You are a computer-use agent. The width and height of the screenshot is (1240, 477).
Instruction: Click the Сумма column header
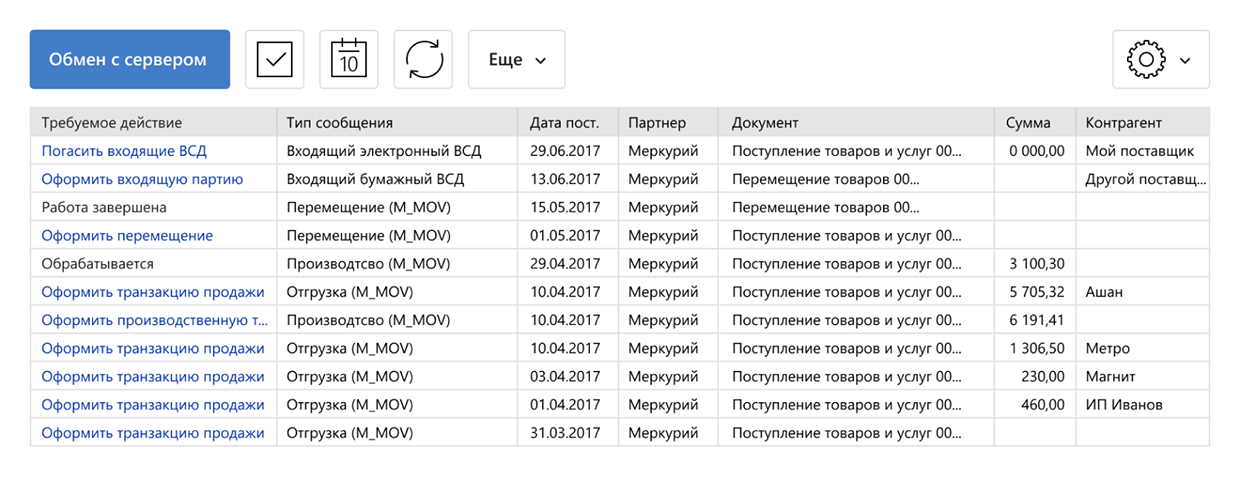(1028, 123)
